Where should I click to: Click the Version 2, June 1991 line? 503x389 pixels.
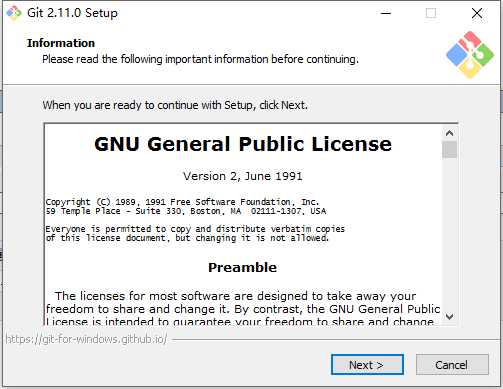[243, 176]
